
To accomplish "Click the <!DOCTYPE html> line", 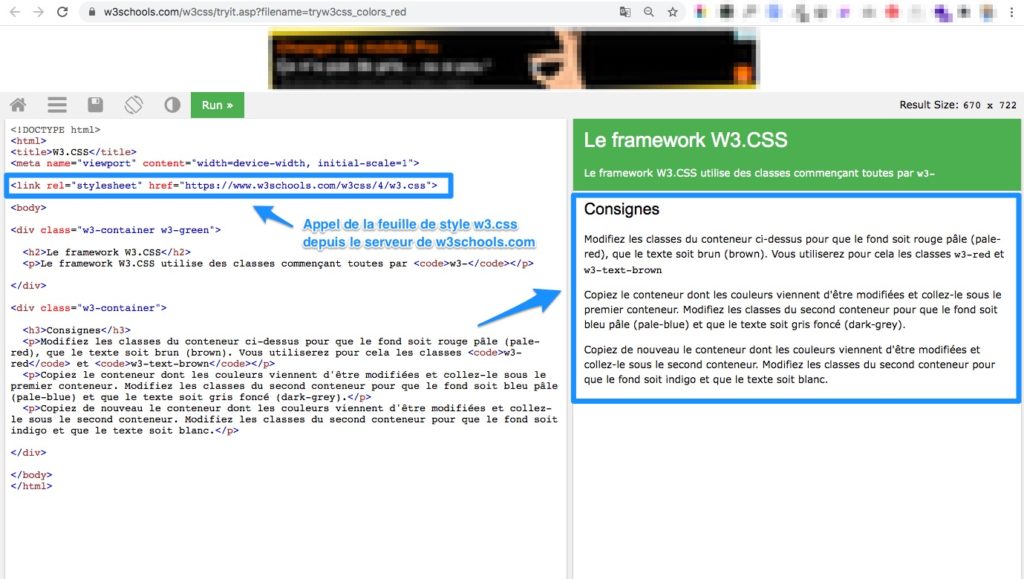I will [x=56, y=130].
